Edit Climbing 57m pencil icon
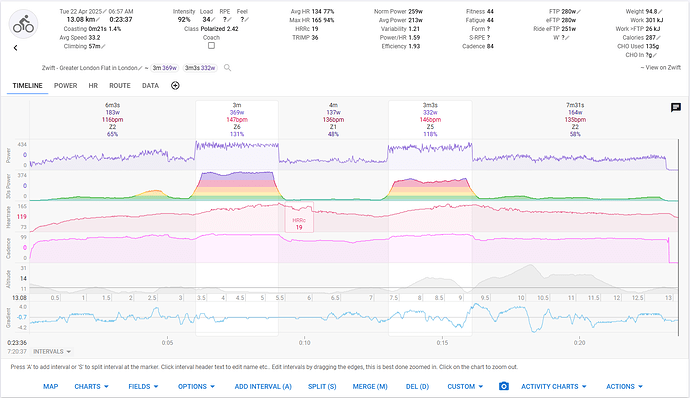690x398 pixels. tap(103, 46)
